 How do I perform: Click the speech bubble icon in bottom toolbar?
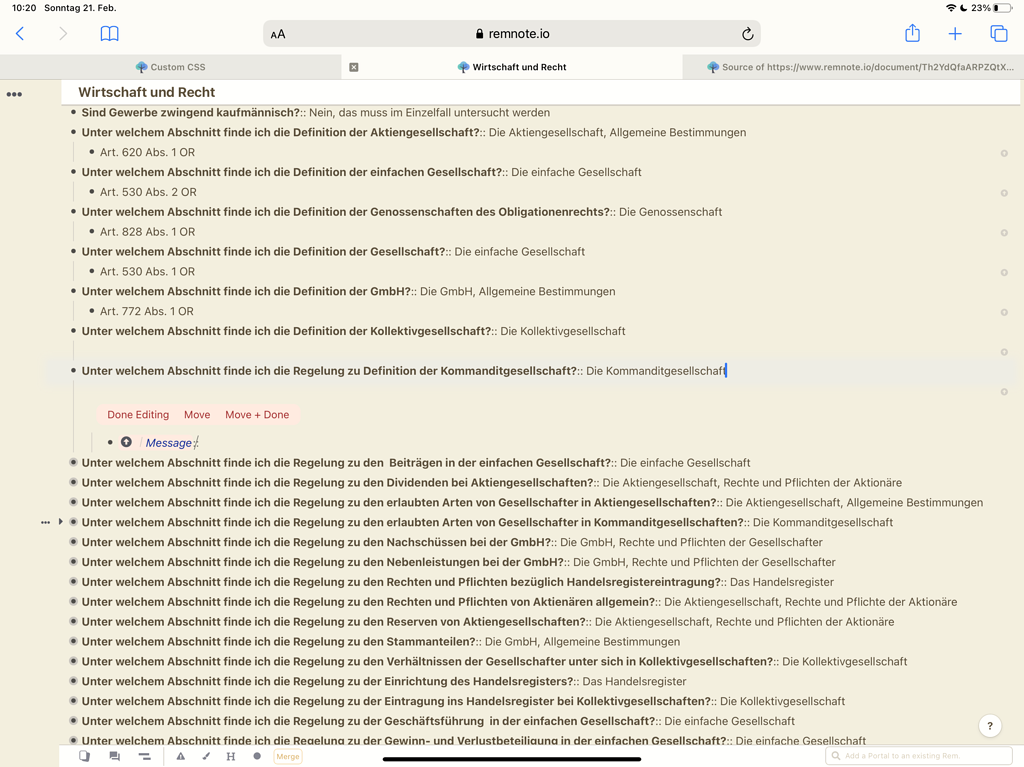tap(114, 756)
